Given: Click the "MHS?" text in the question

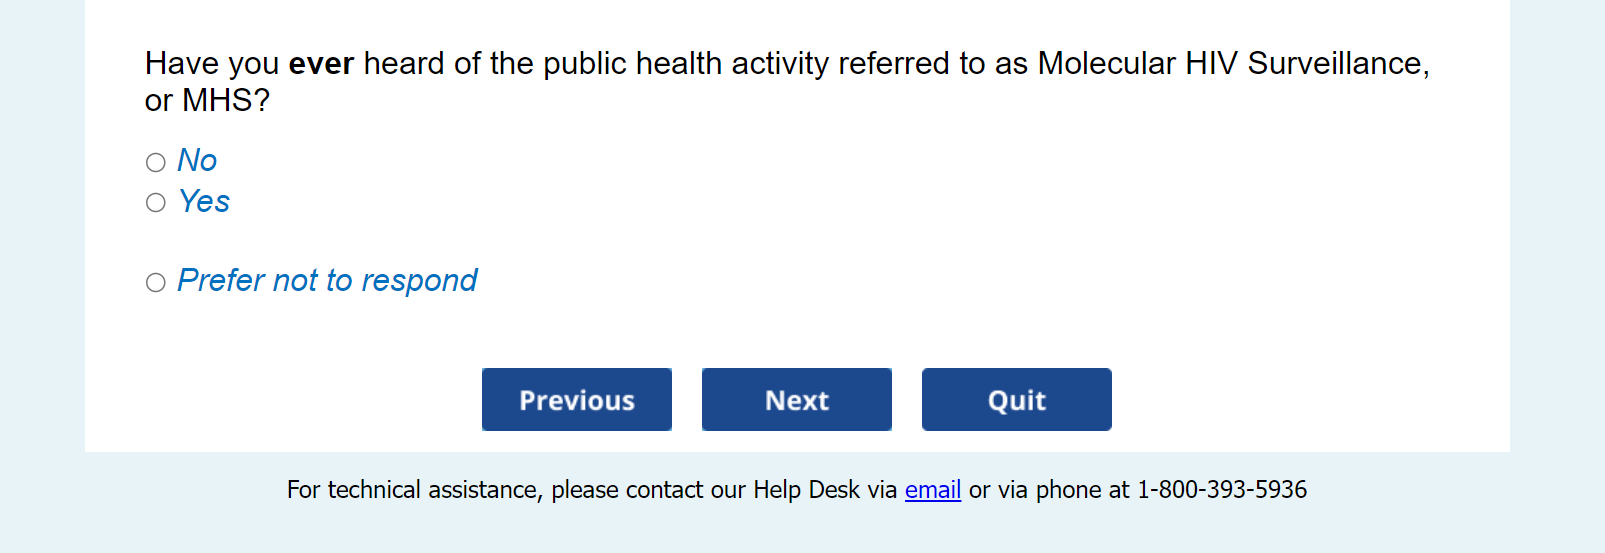Looking at the screenshot, I should (226, 101).
